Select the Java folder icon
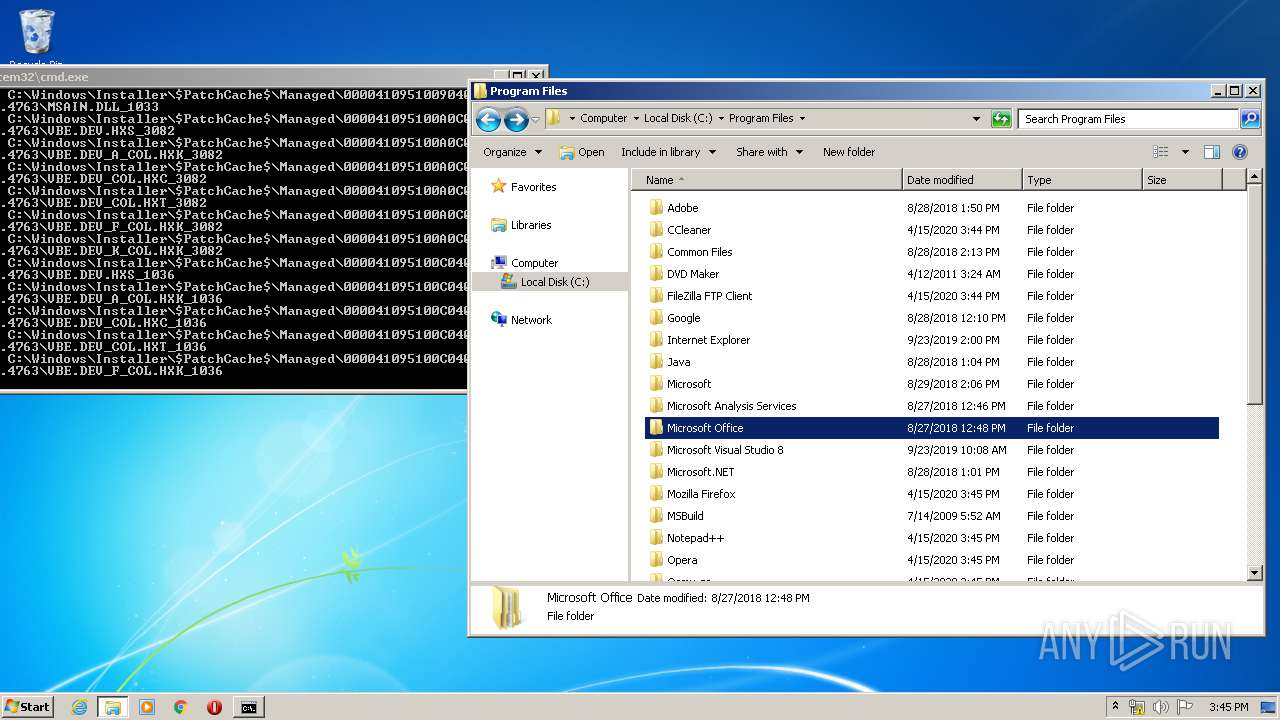Image resolution: width=1280 pixels, height=720 pixels. pyautogui.click(x=656, y=362)
